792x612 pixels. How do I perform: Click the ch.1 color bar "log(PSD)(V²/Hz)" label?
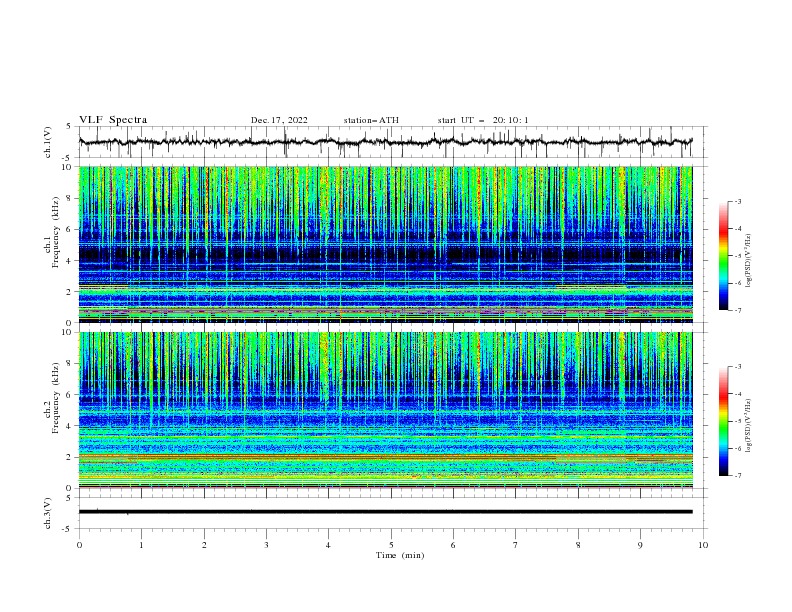point(748,261)
